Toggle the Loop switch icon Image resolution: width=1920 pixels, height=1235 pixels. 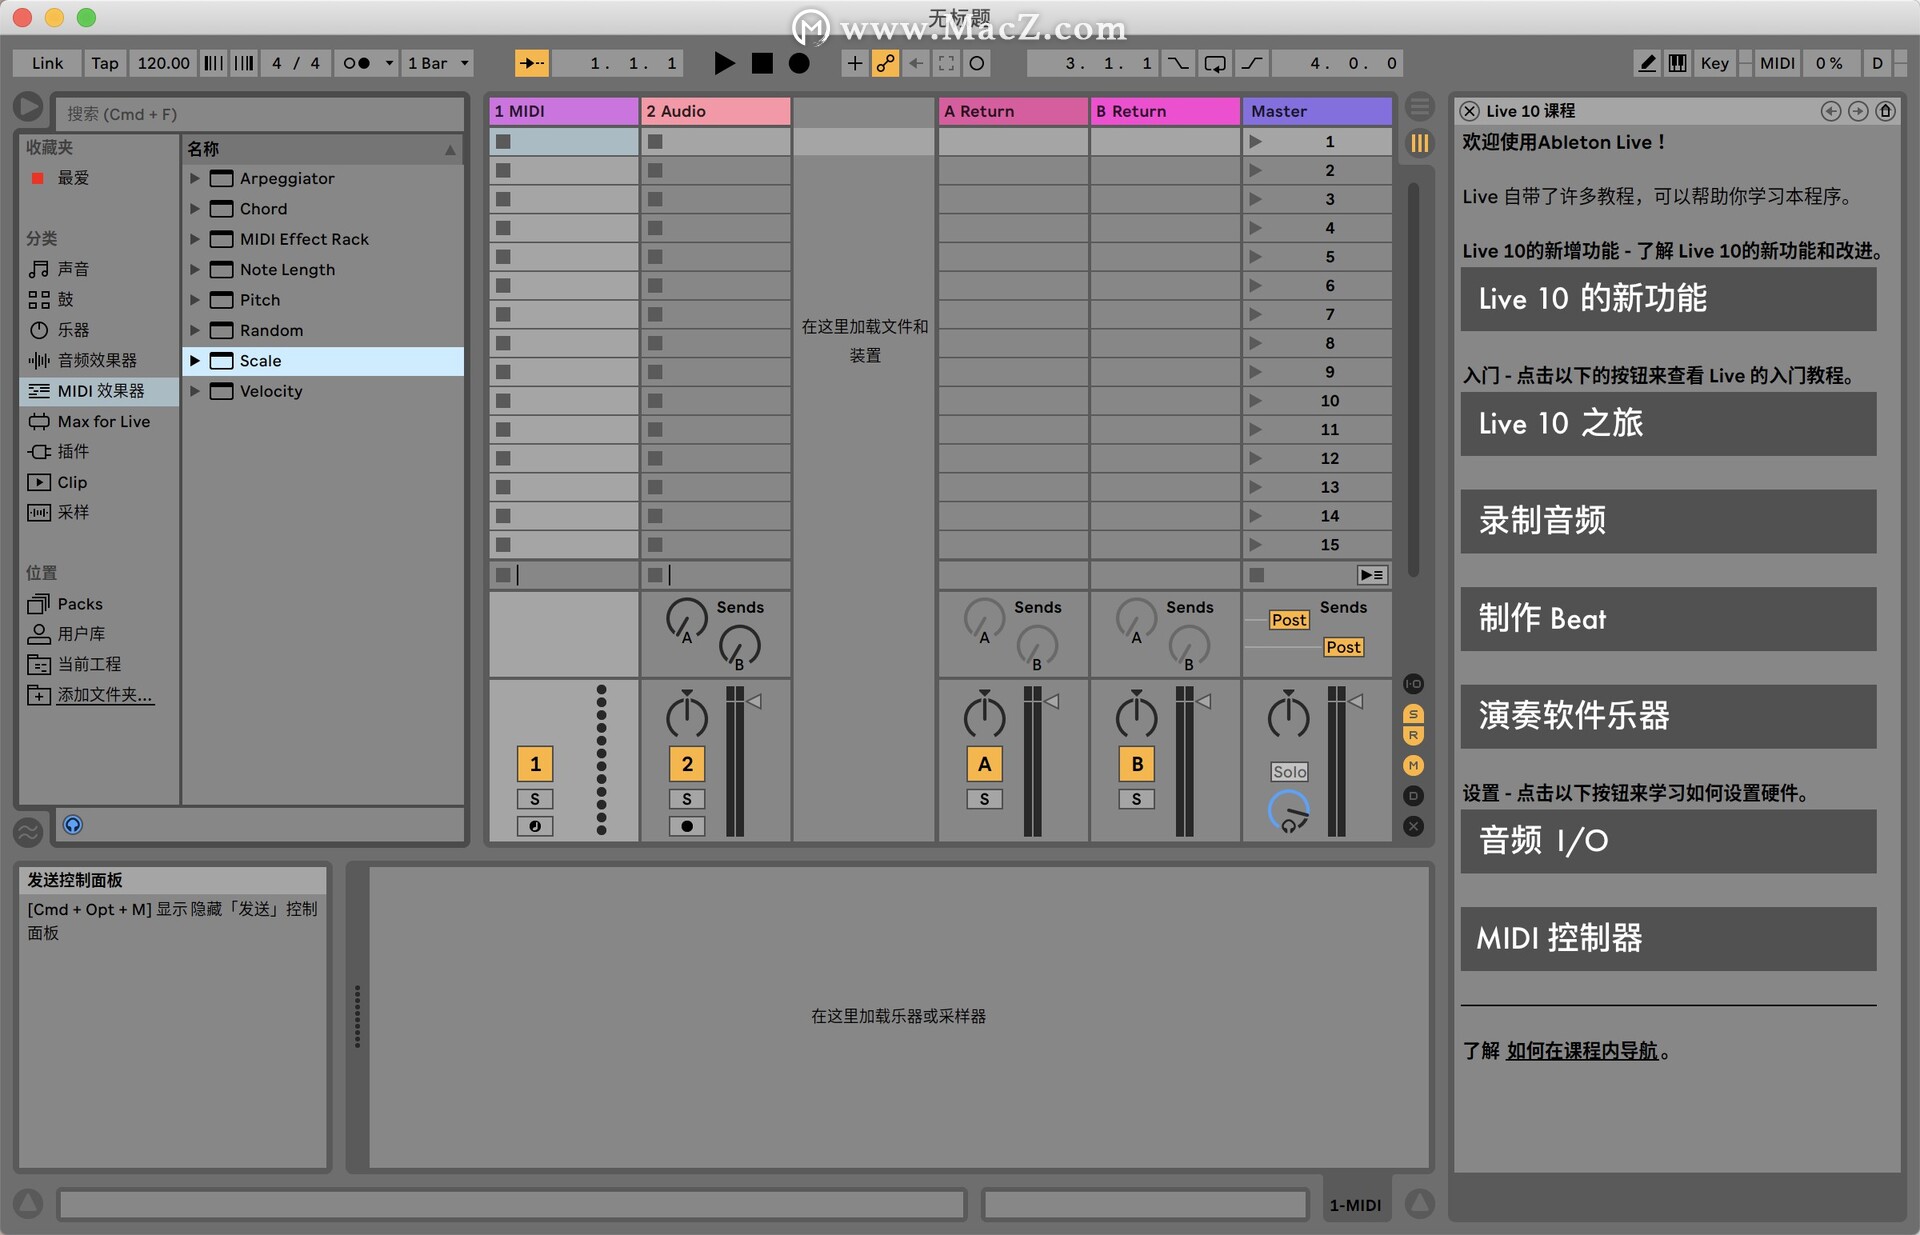point(1215,63)
